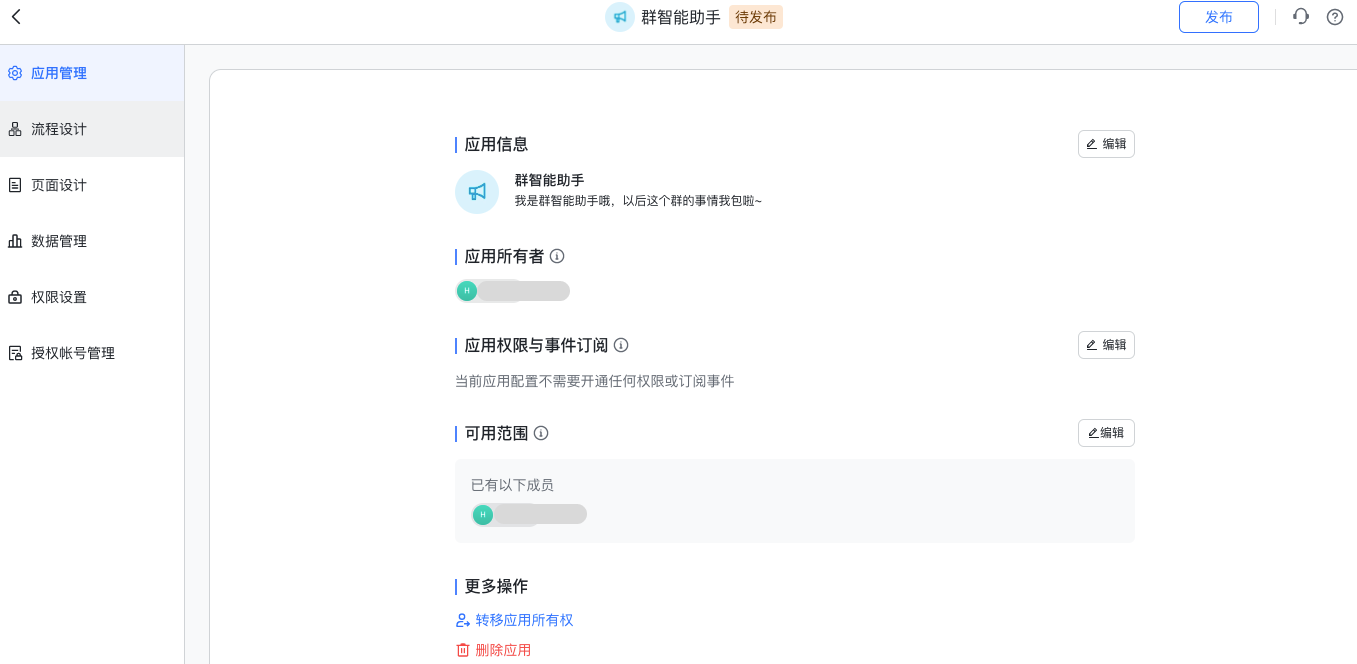
Task: Switch to the 数据管理 section
Action: [x=60, y=241]
